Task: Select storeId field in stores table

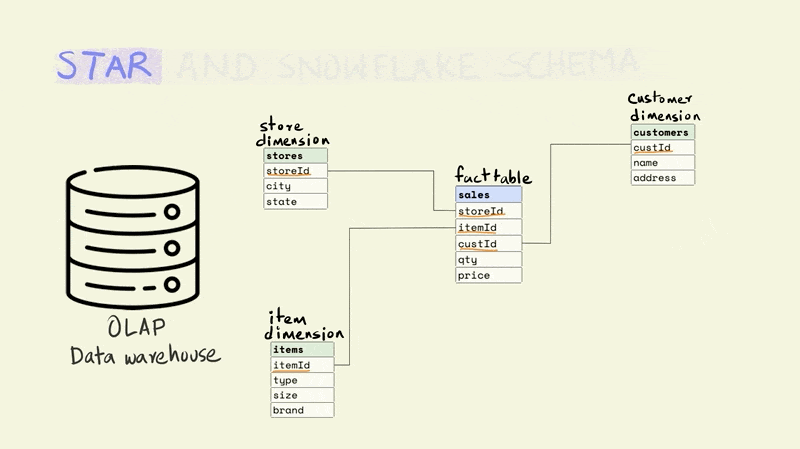Action: click(295, 171)
